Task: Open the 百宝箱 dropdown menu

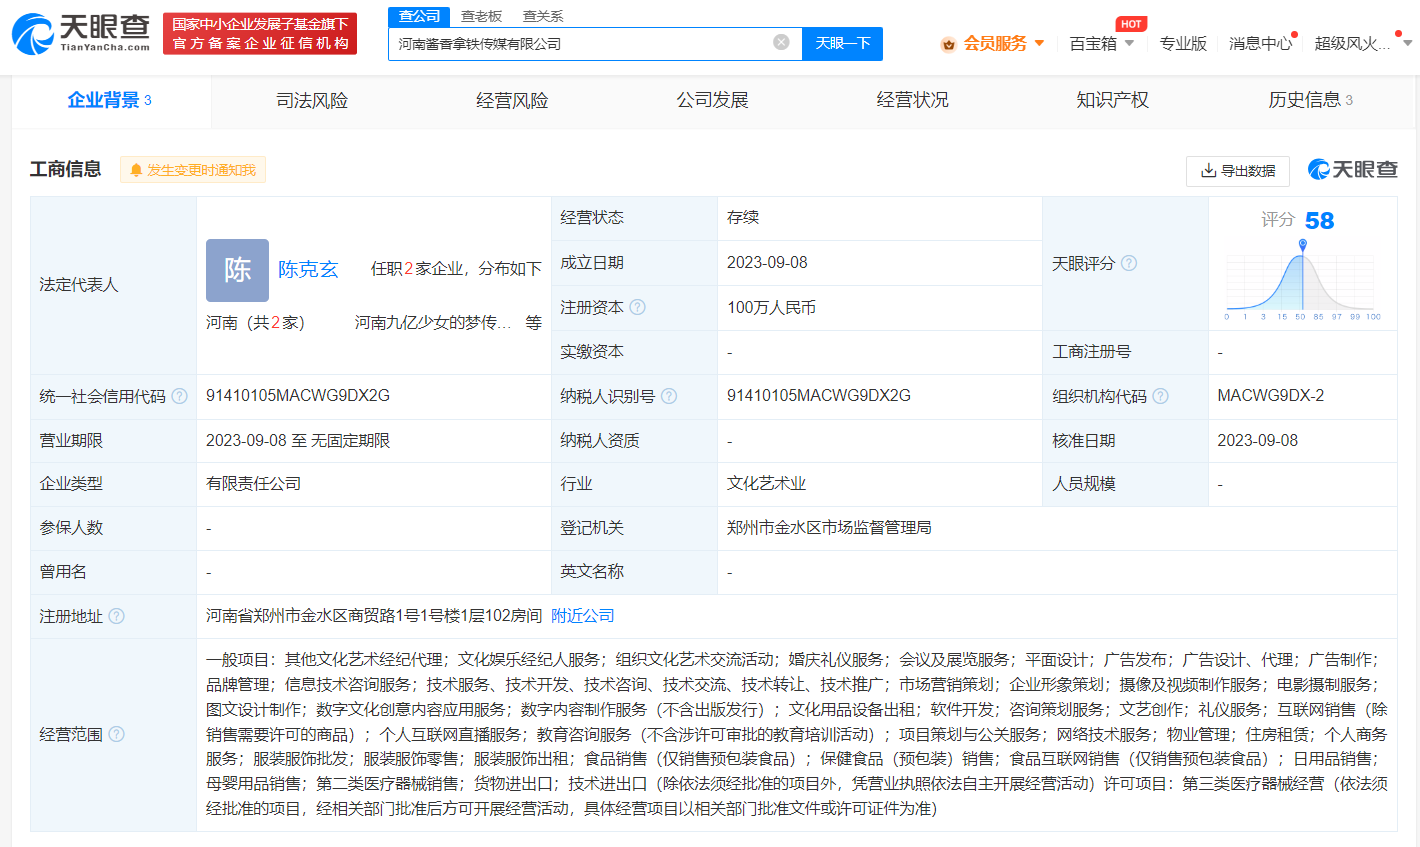Action: [x=1101, y=43]
